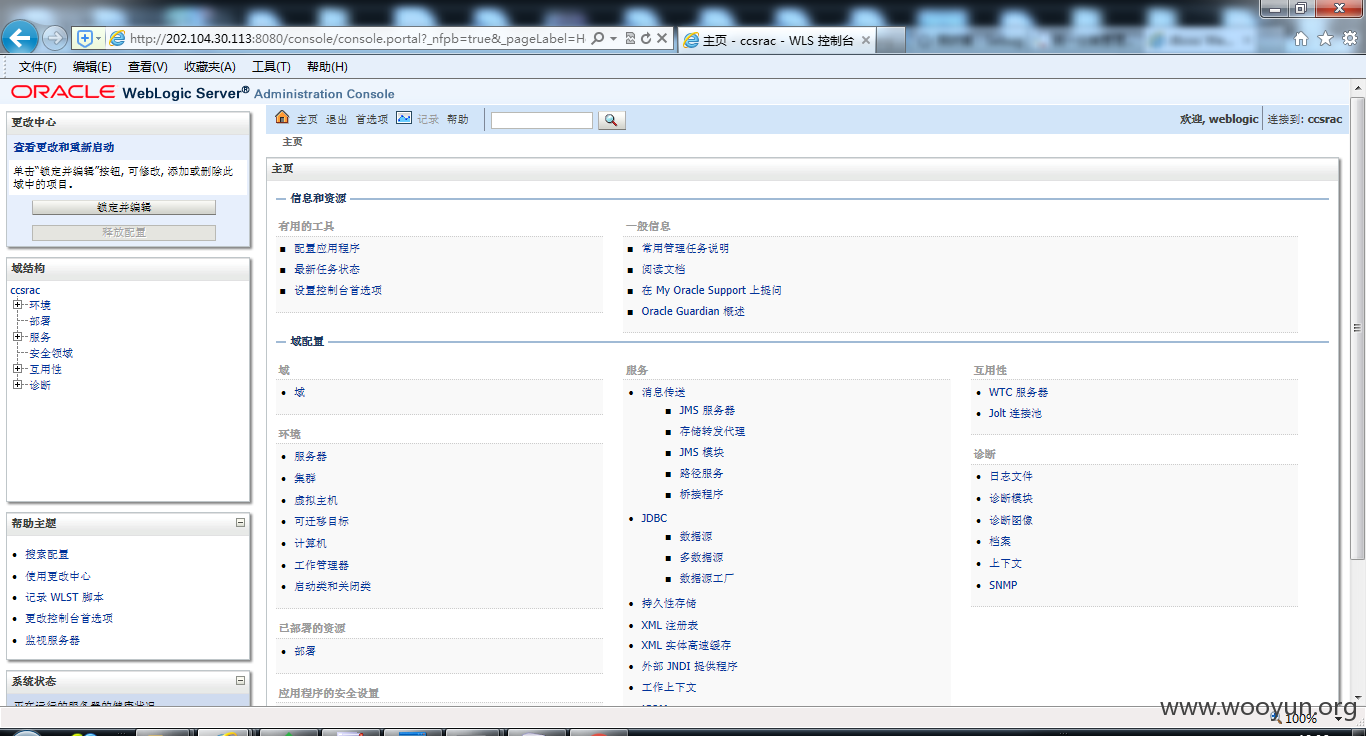
Task: Click the address bar search magnifier icon
Action: point(597,38)
